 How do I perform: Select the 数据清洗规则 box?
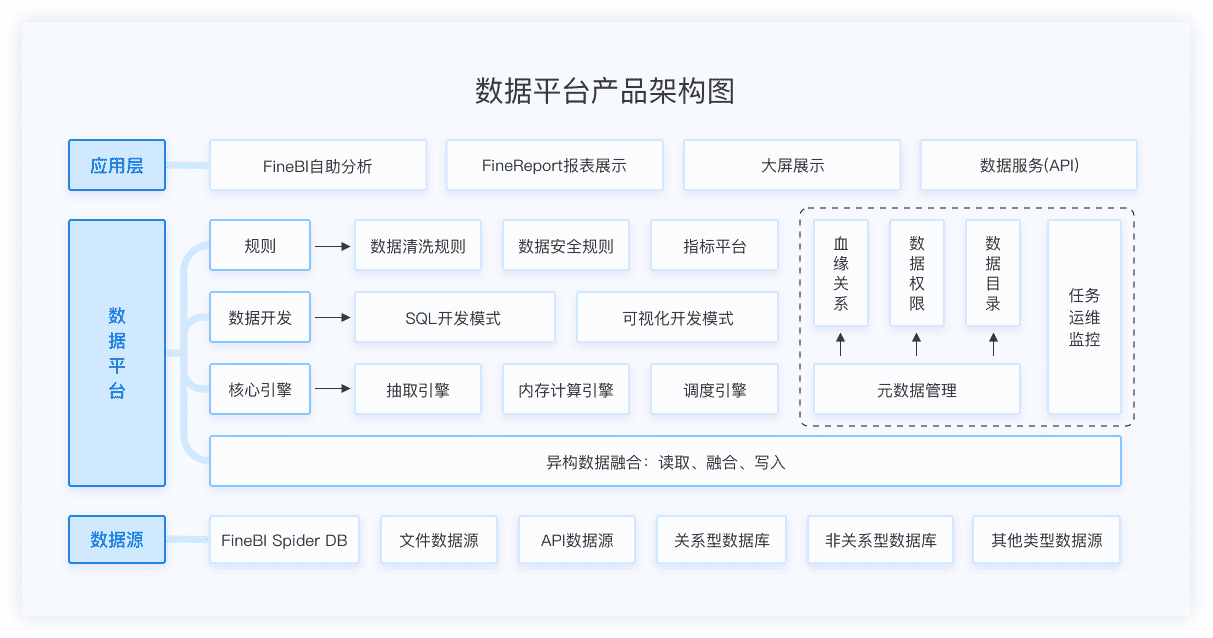coord(418,245)
